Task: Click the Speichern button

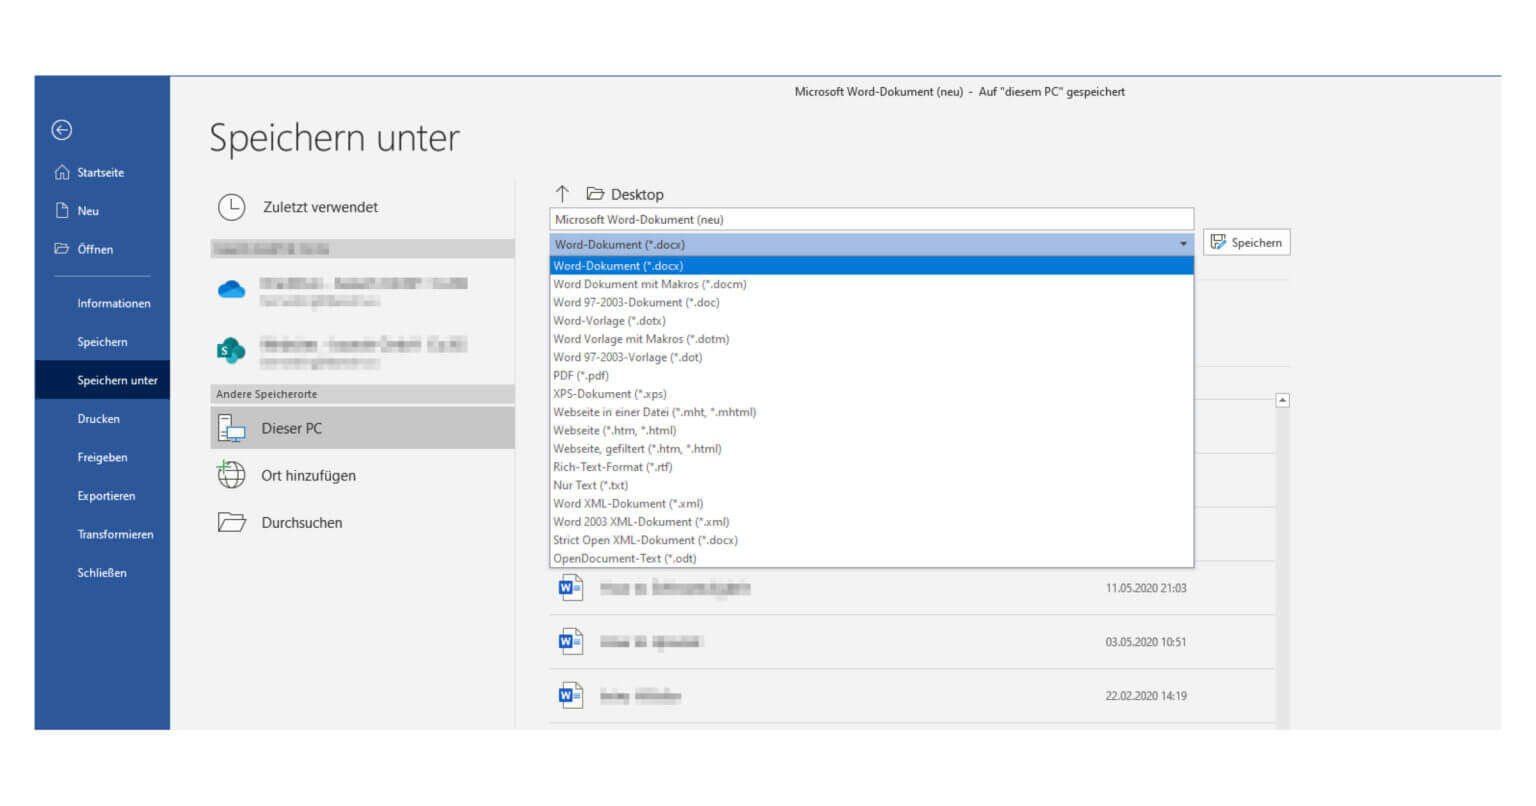Action: [x=1246, y=241]
